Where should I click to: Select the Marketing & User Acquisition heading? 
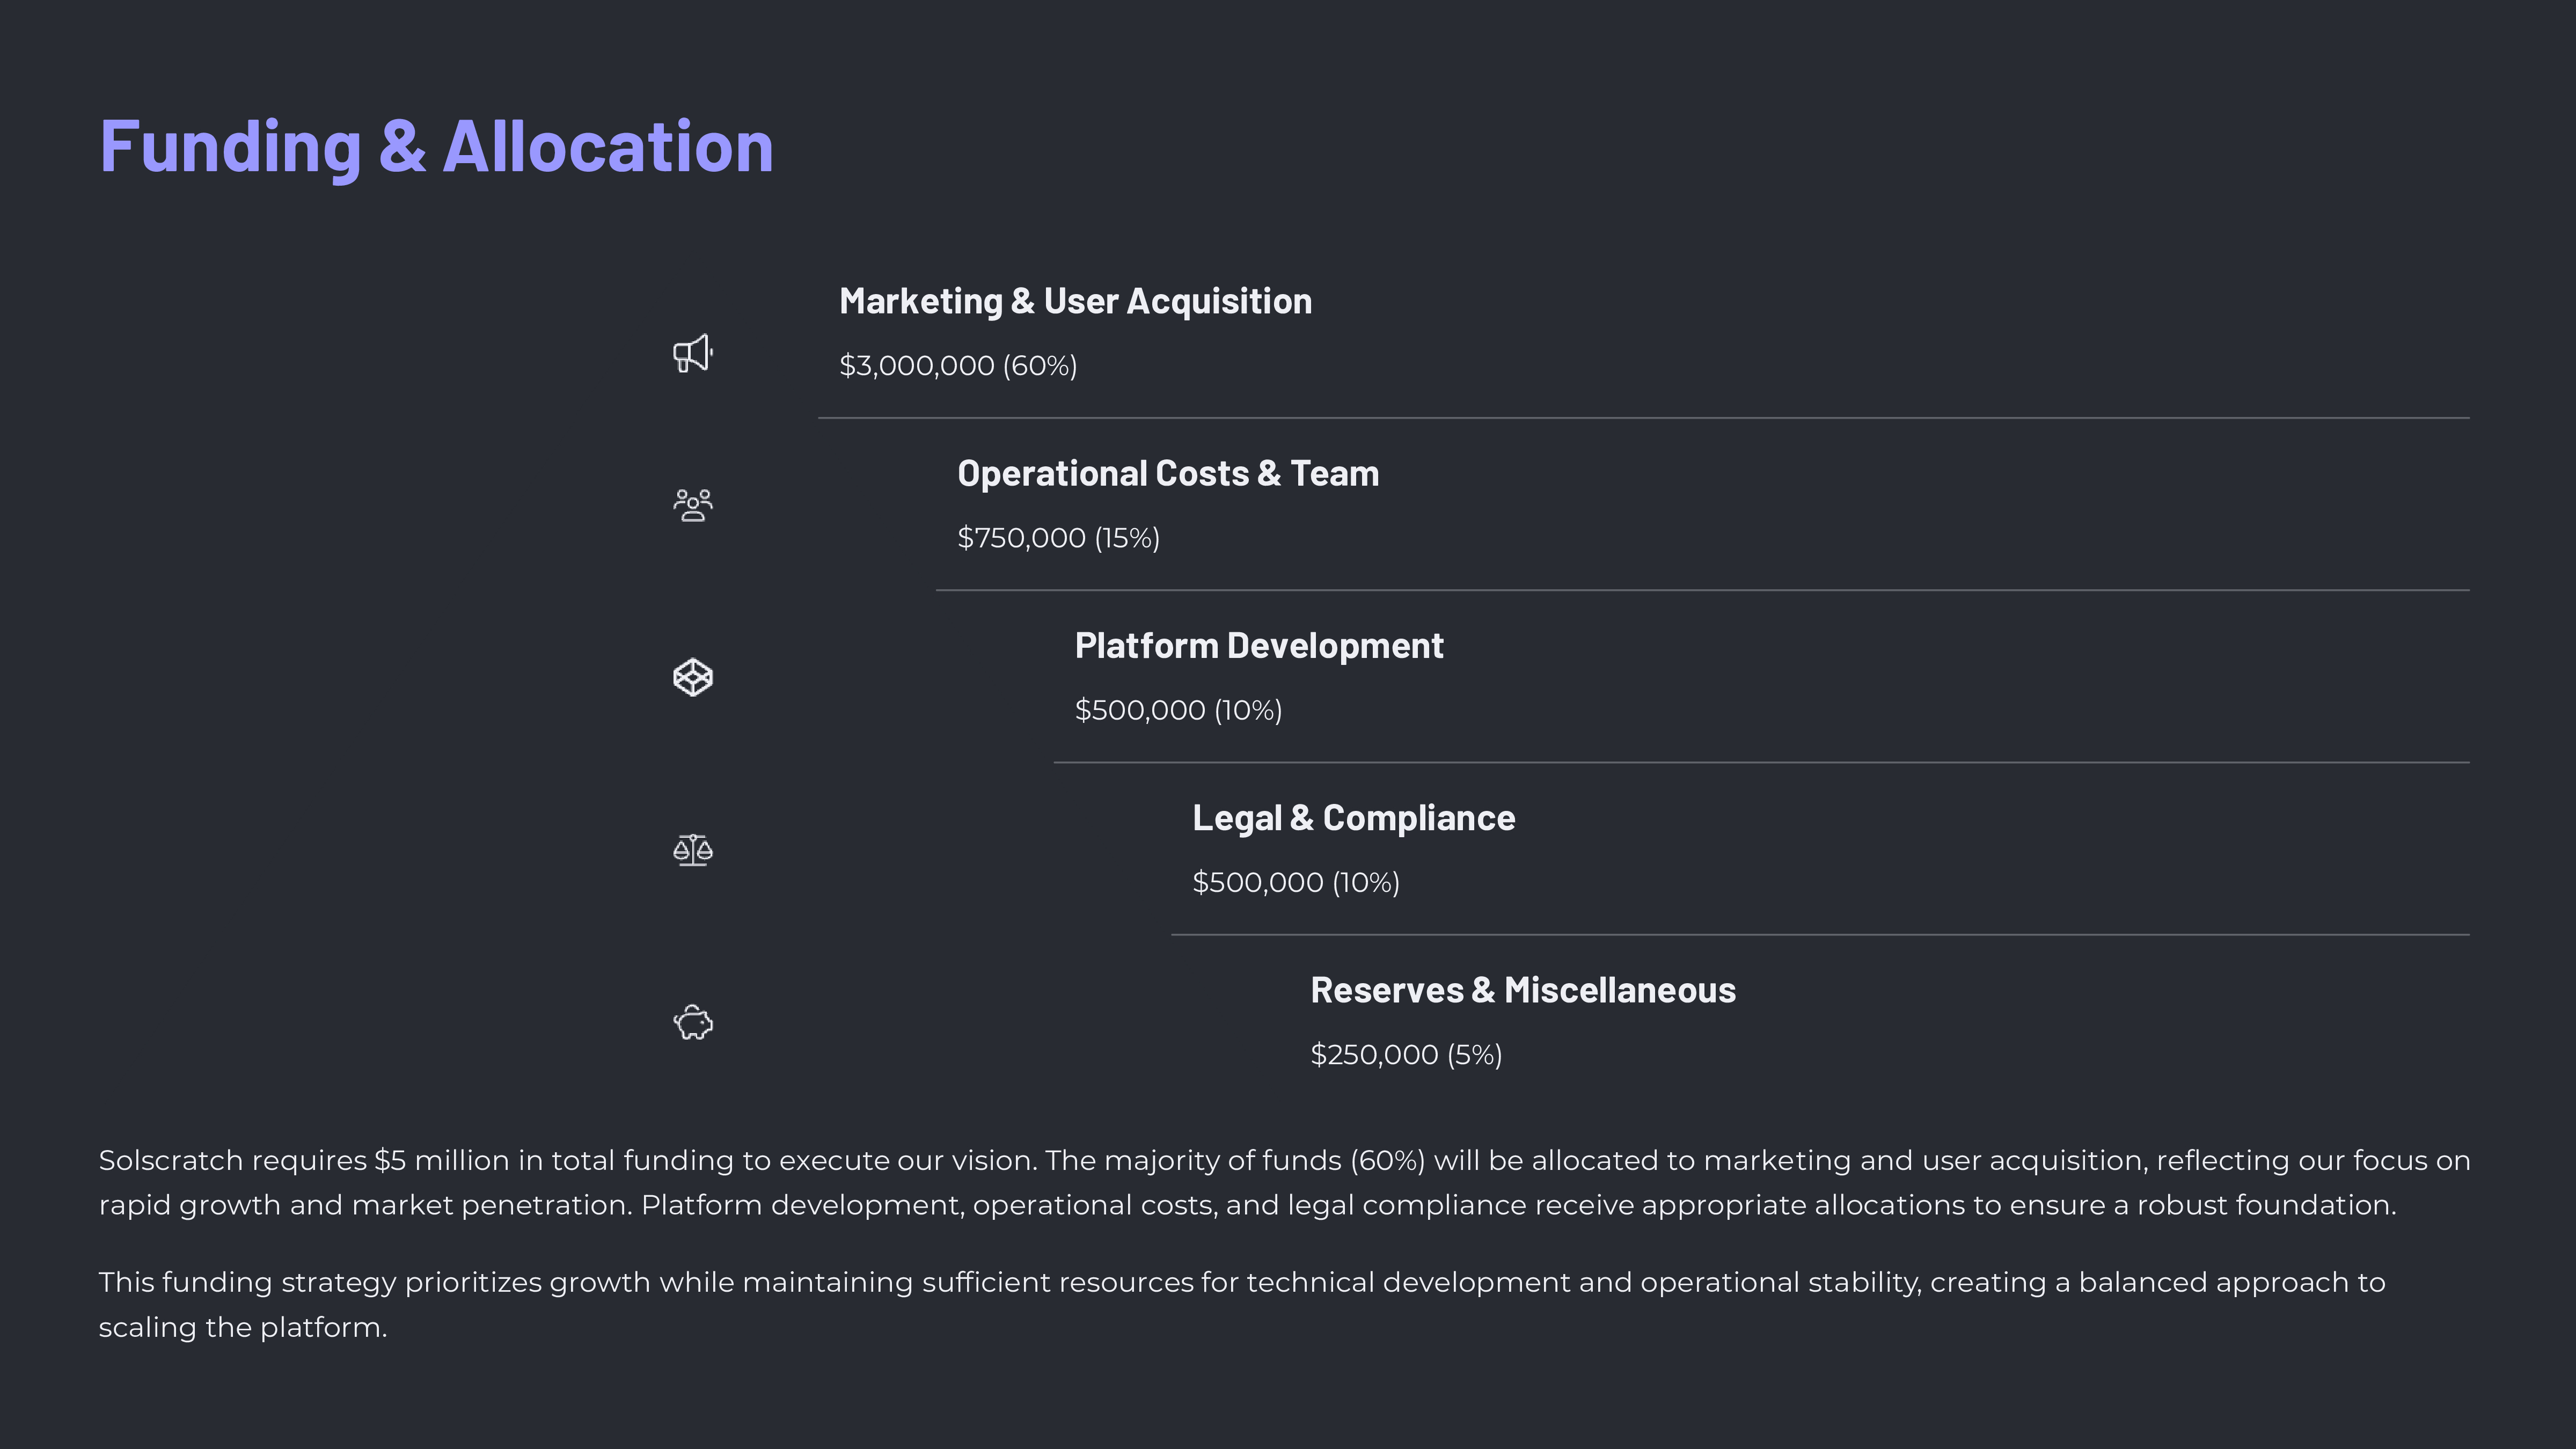coord(1075,301)
